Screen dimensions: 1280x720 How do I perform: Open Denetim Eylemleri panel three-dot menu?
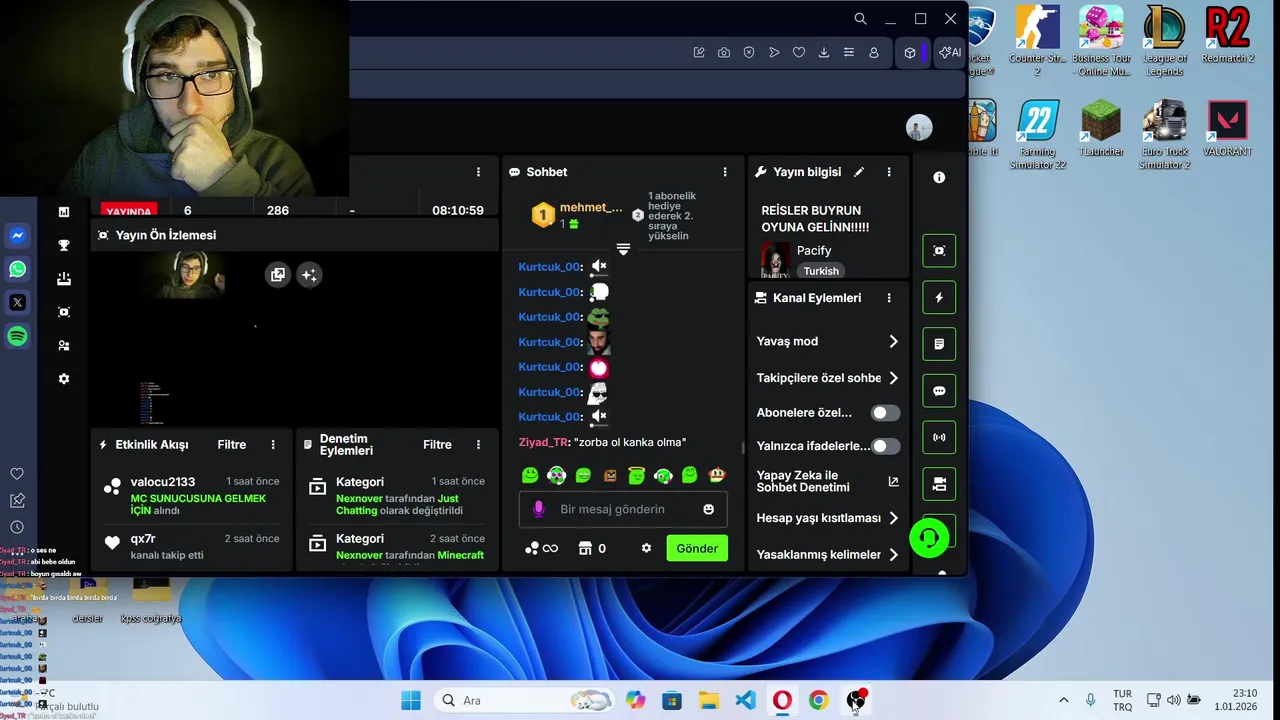tap(478, 445)
